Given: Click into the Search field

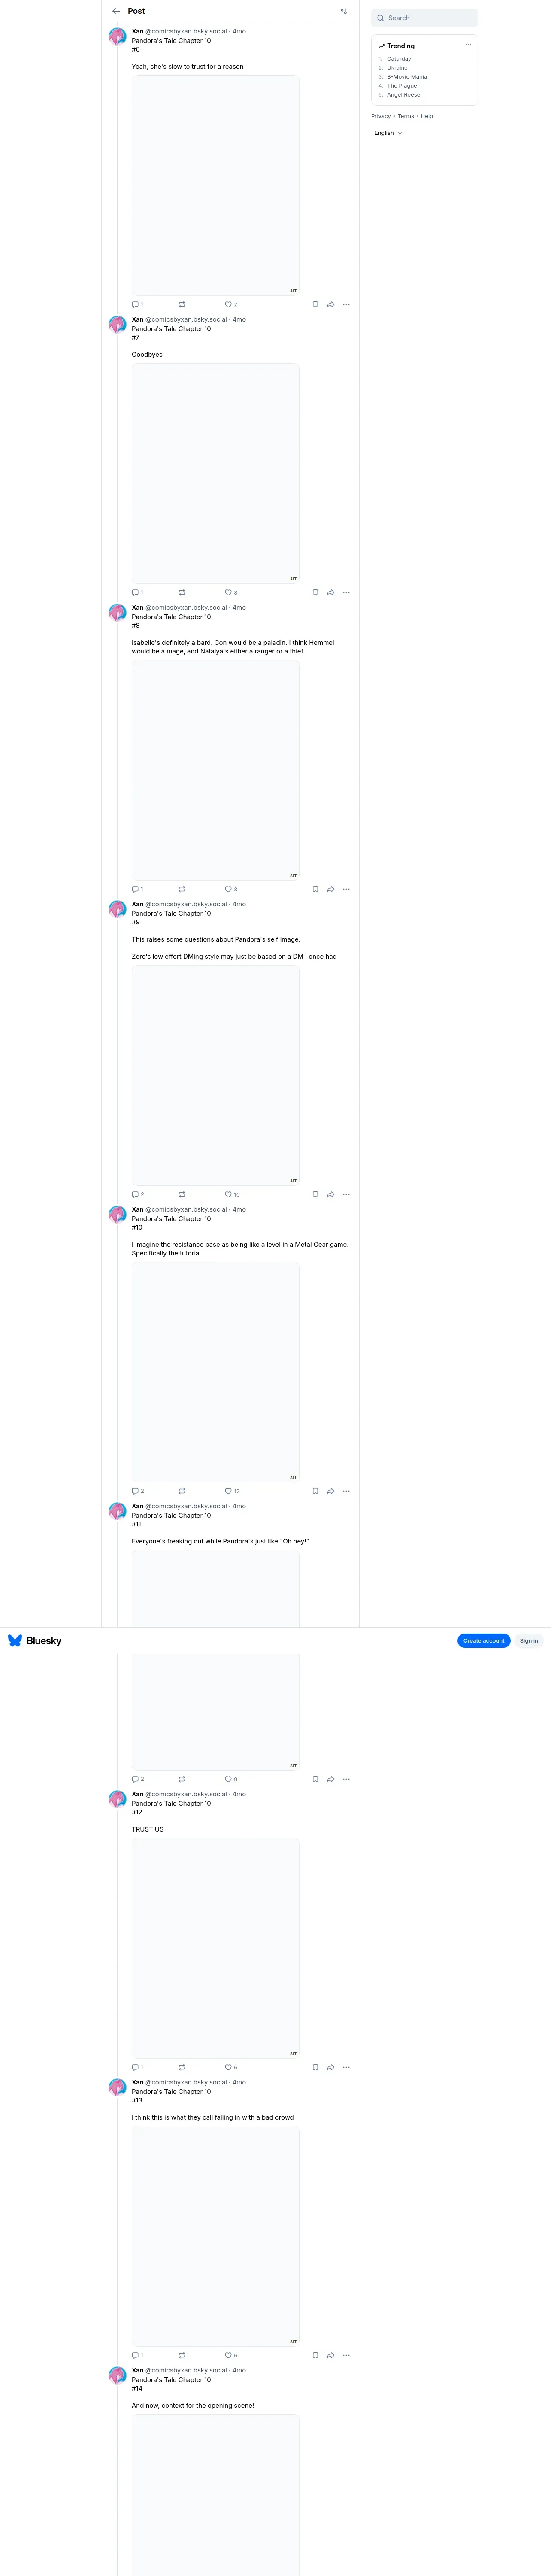Looking at the screenshot, I should click(425, 18).
